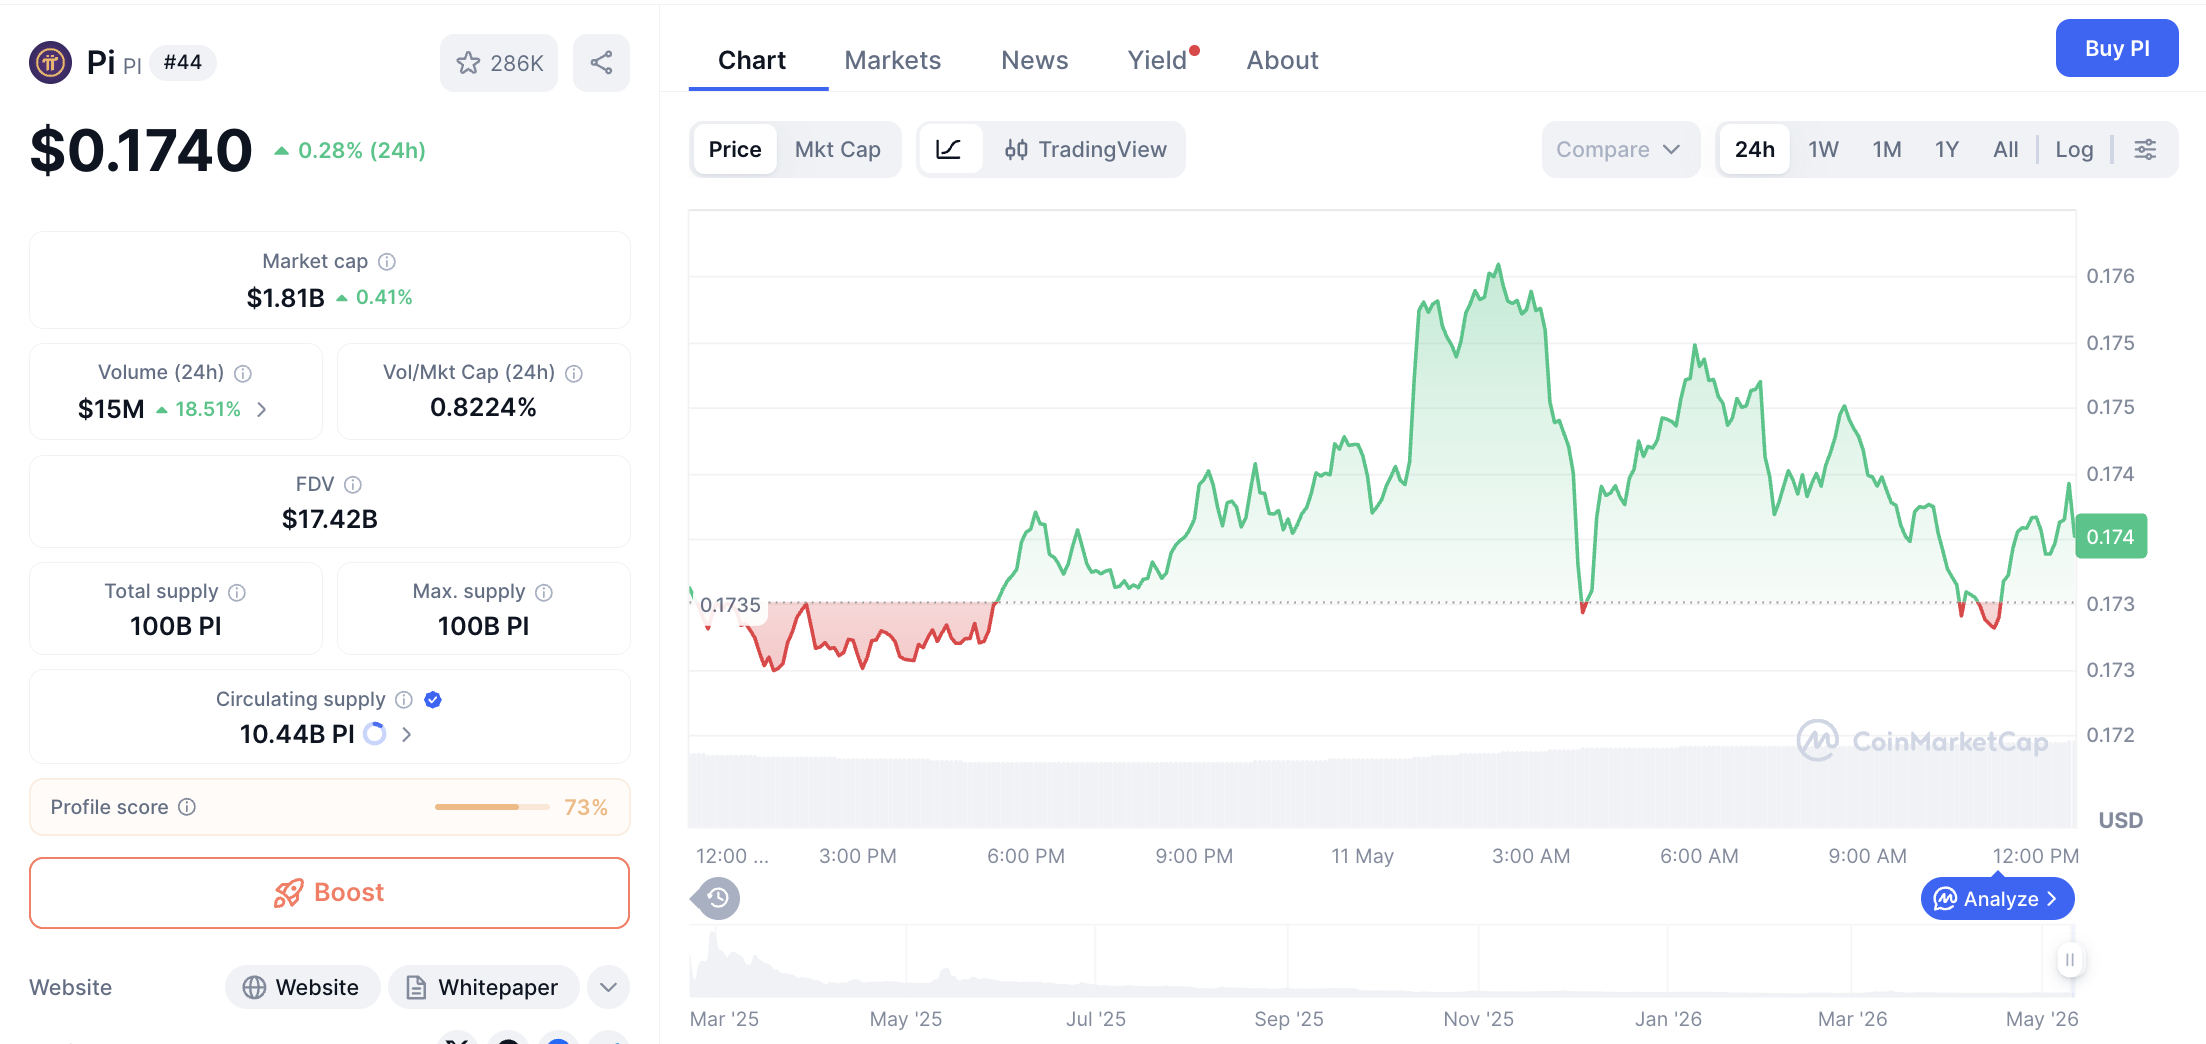Toggle the Log scale option
This screenshot has height=1044, width=2206.
pyautogui.click(x=2074, y=150)
